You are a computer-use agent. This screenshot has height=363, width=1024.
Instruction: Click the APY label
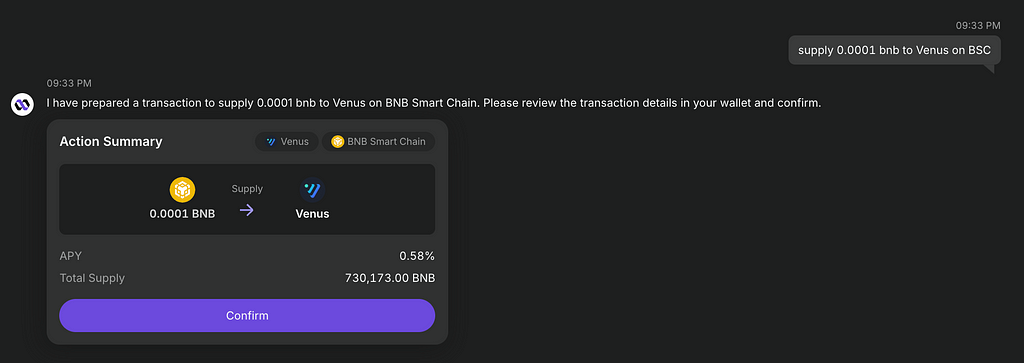pyautogui.click(x=71, y=256)
